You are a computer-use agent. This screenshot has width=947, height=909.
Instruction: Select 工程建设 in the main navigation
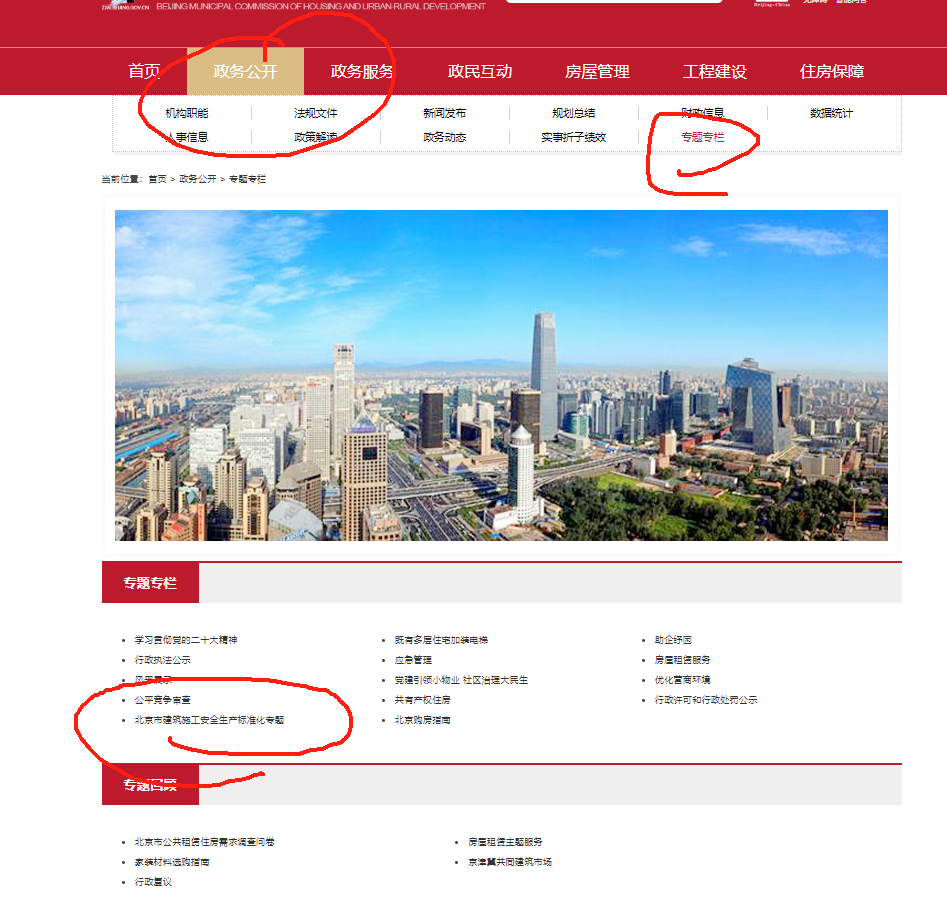tap(714, 71)
